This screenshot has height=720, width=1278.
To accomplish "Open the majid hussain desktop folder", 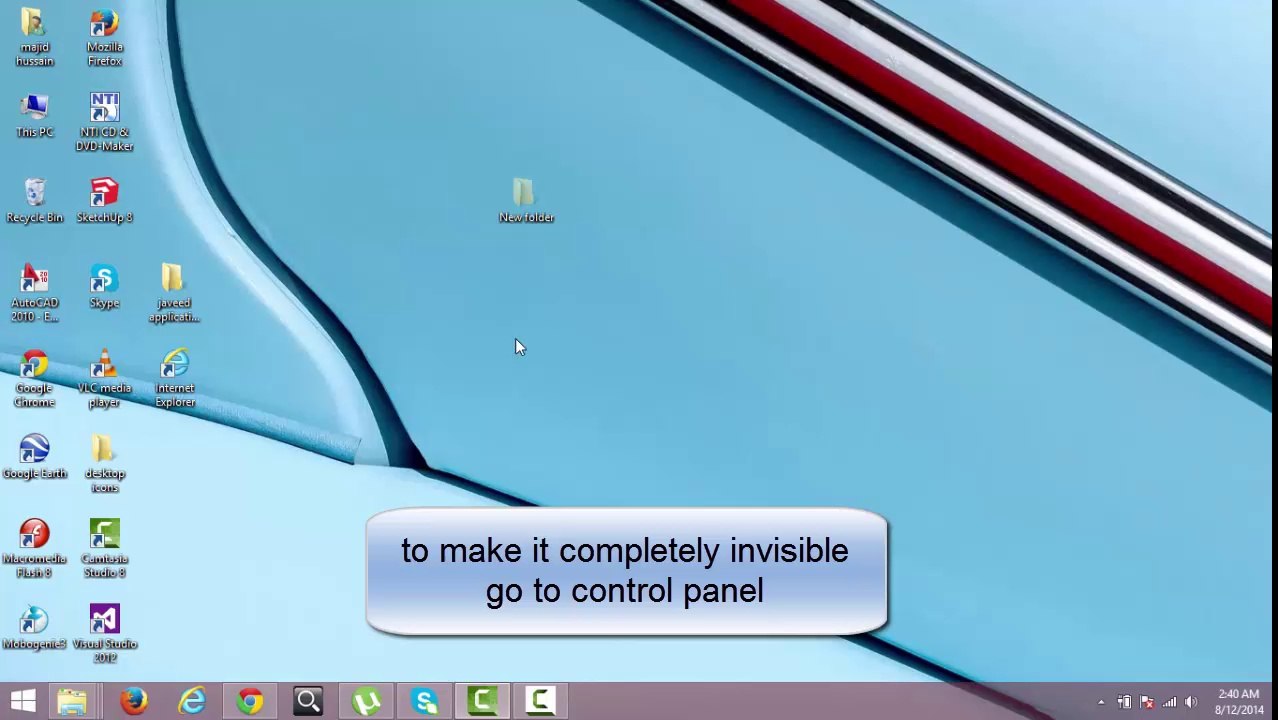I will tap(34, 38).
